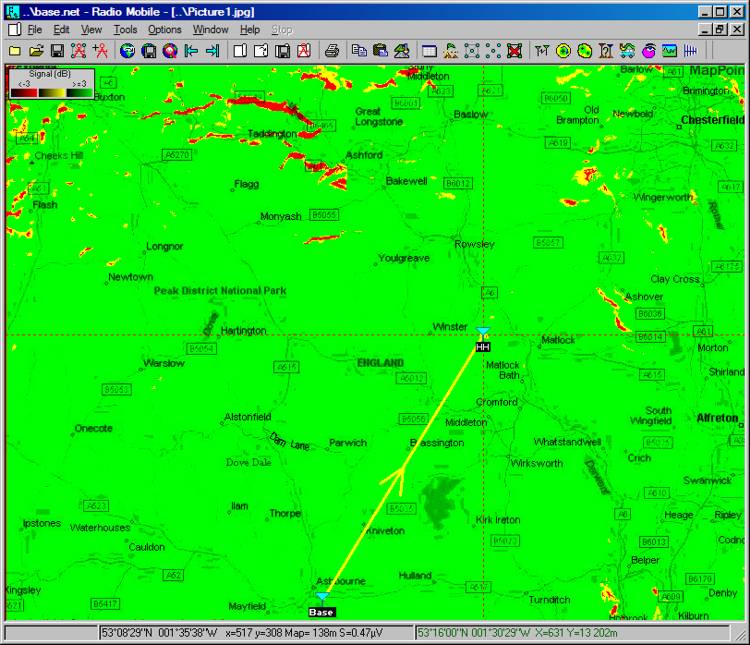Click the Winster map label
The width and height of the screenshot is (750, 645).
[x=450, y=327]
